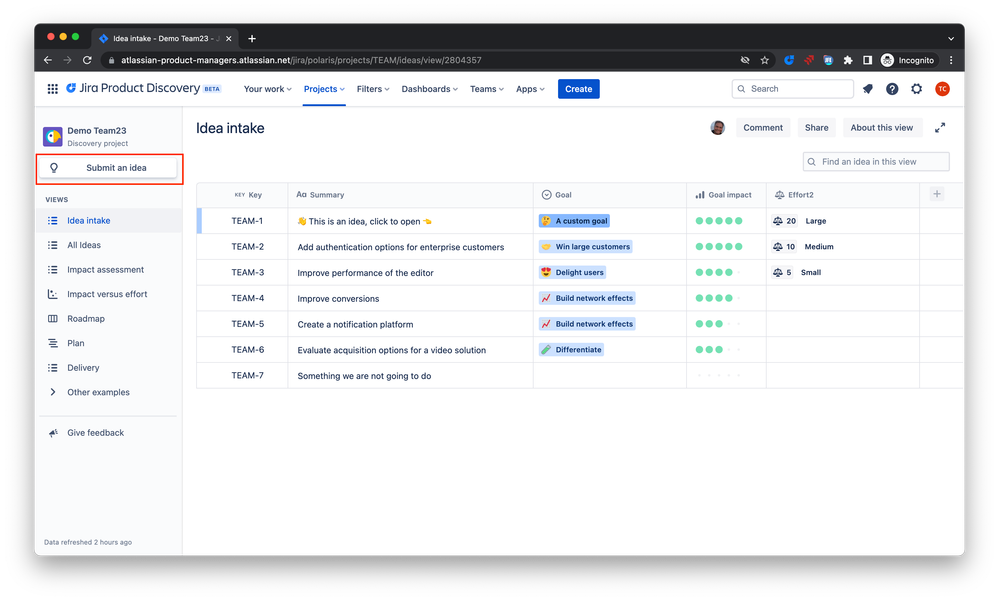The height and width of the screenshot is (601, 999).
Task: Expand the view to fullscreen
Action: pyautogui.click(x=940, y=128)
